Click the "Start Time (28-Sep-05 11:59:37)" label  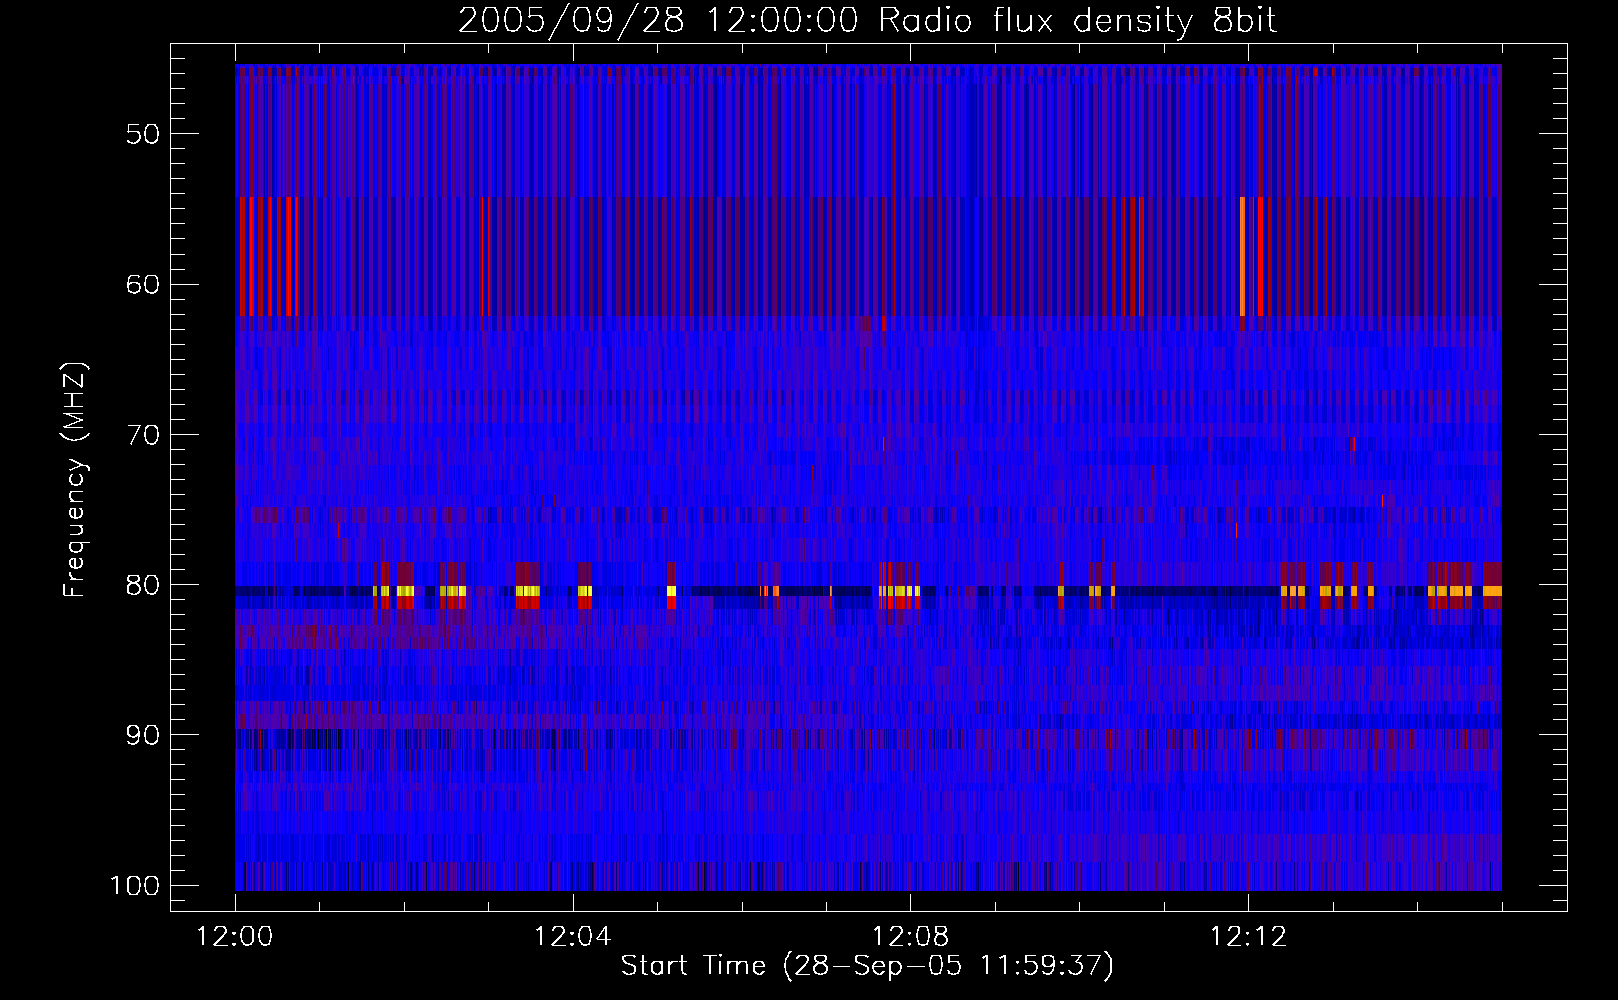point(867,966)
